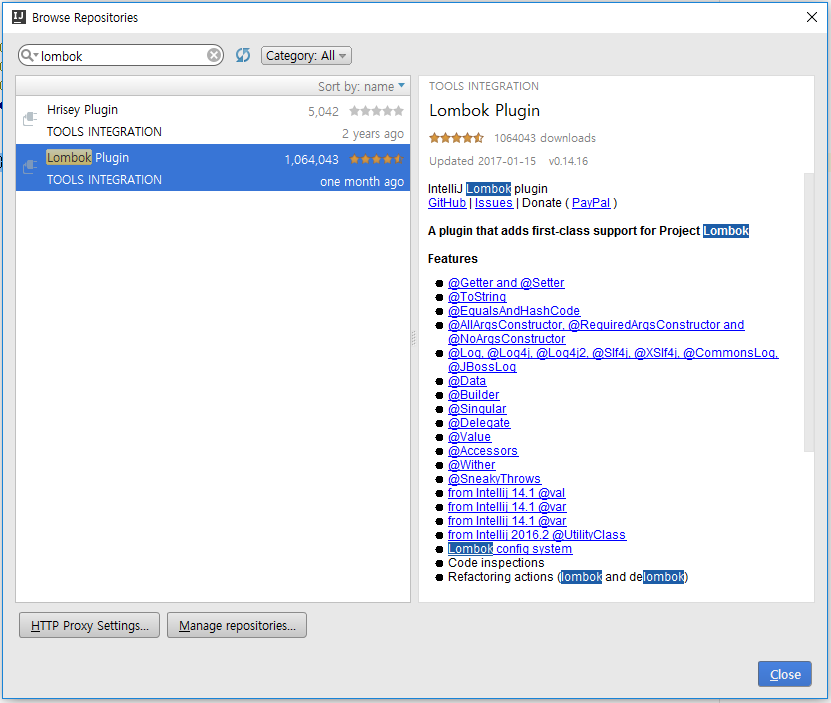The width and height of the screenshot is (831, 703).
Task: Click the Features heading
Action: click(x=453, y=259)
